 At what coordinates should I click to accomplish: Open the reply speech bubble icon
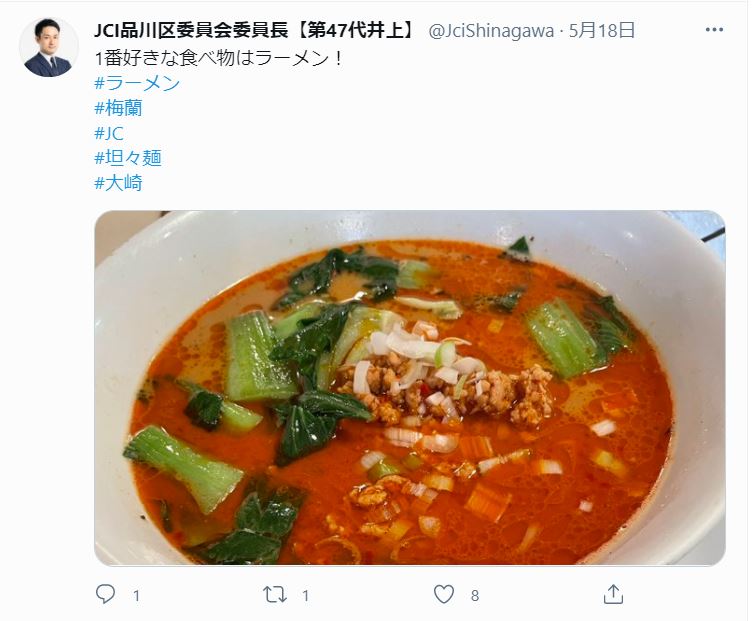[105, 594]
